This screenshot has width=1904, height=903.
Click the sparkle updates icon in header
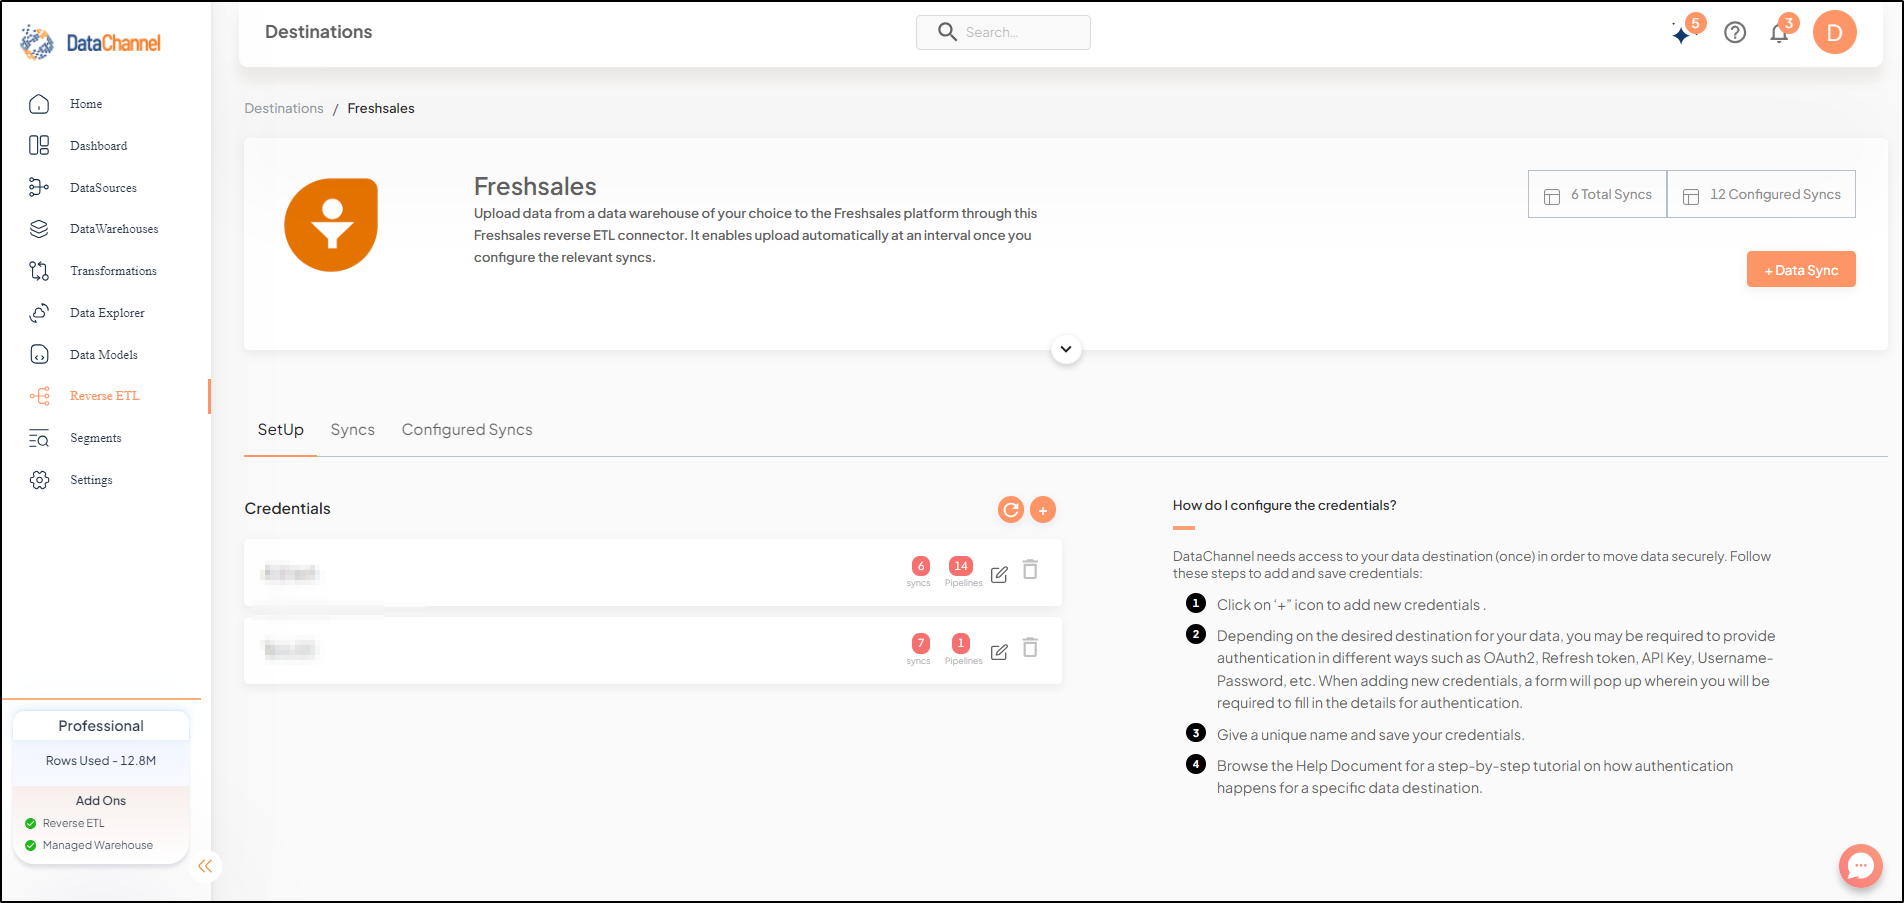(x=1683, y=33)
